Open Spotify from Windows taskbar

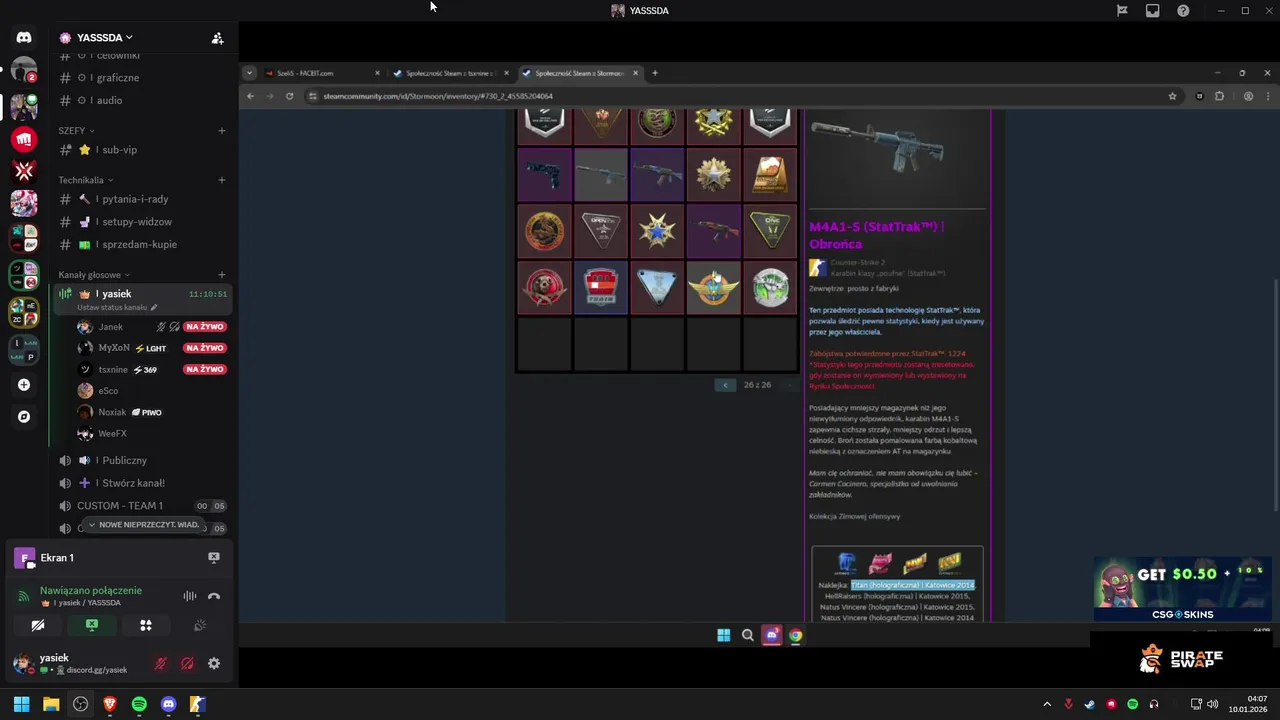(x=139, y=704)
